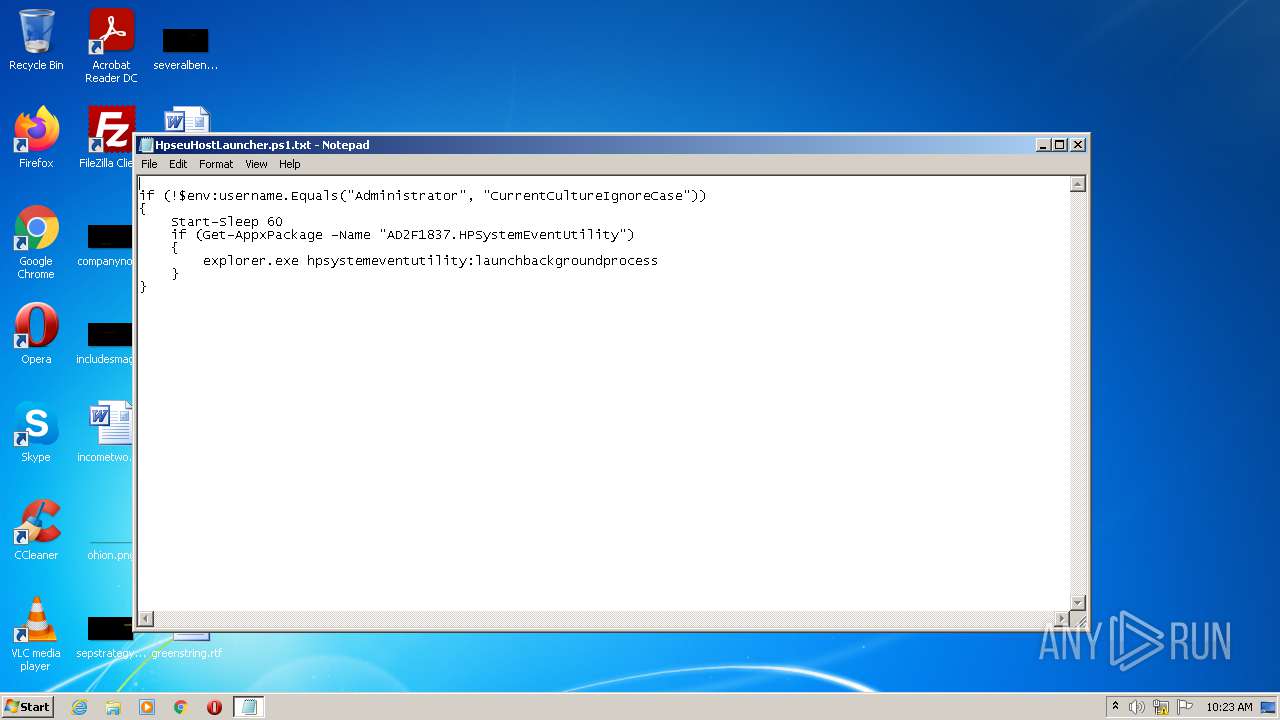Open Windows Explorer folder on taskbar
Viewport: 1280px width, 720px height.
113,707
